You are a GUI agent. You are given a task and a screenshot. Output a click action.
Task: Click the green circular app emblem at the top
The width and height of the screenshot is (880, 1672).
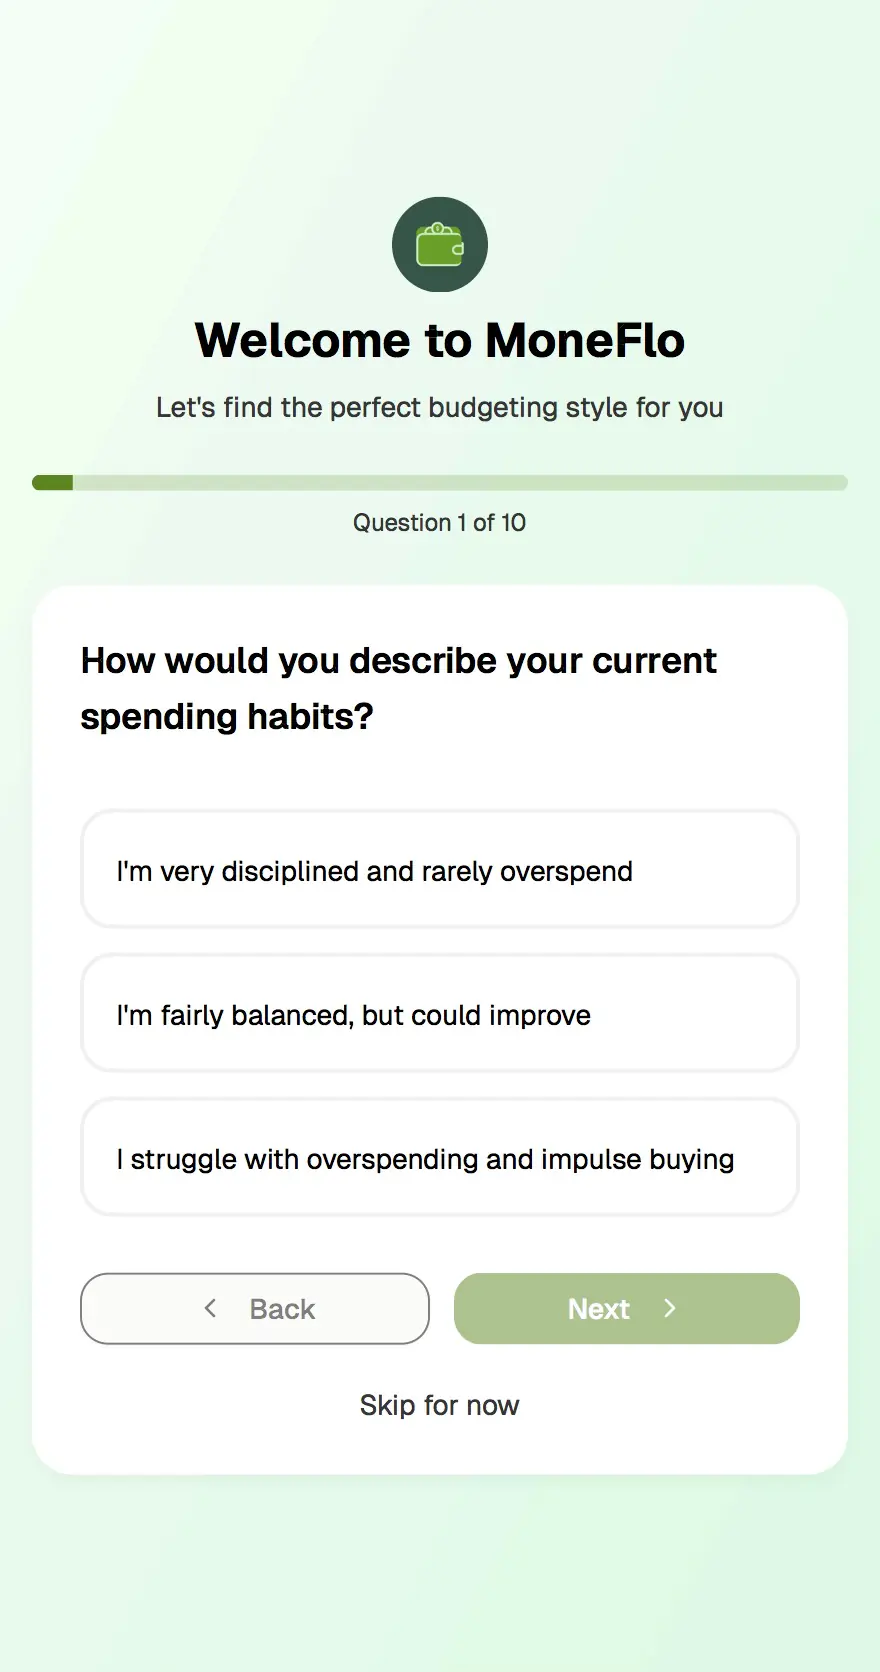[440, 244]
